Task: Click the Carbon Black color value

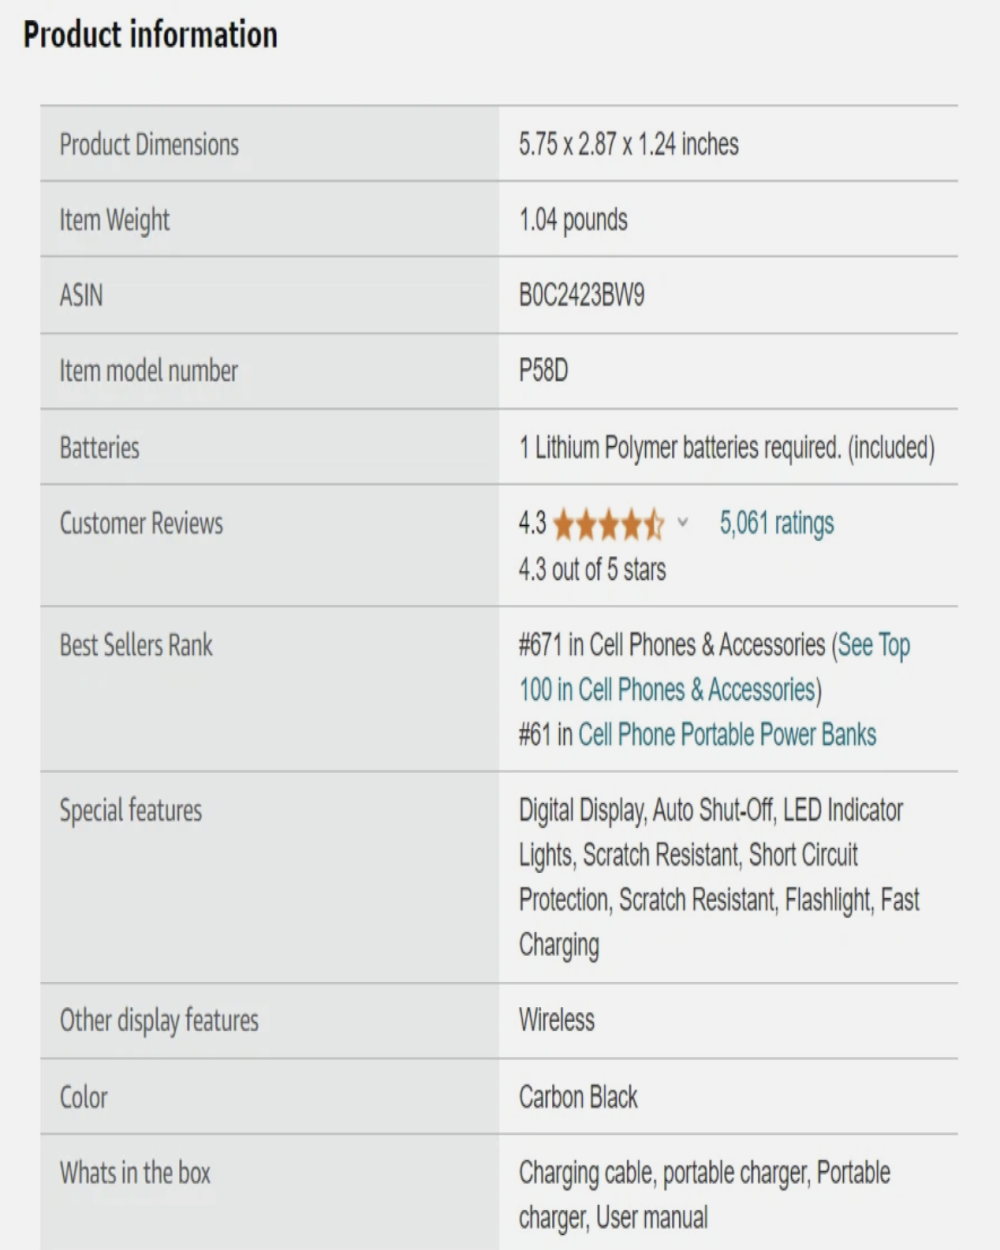Action: (578, 1097)
